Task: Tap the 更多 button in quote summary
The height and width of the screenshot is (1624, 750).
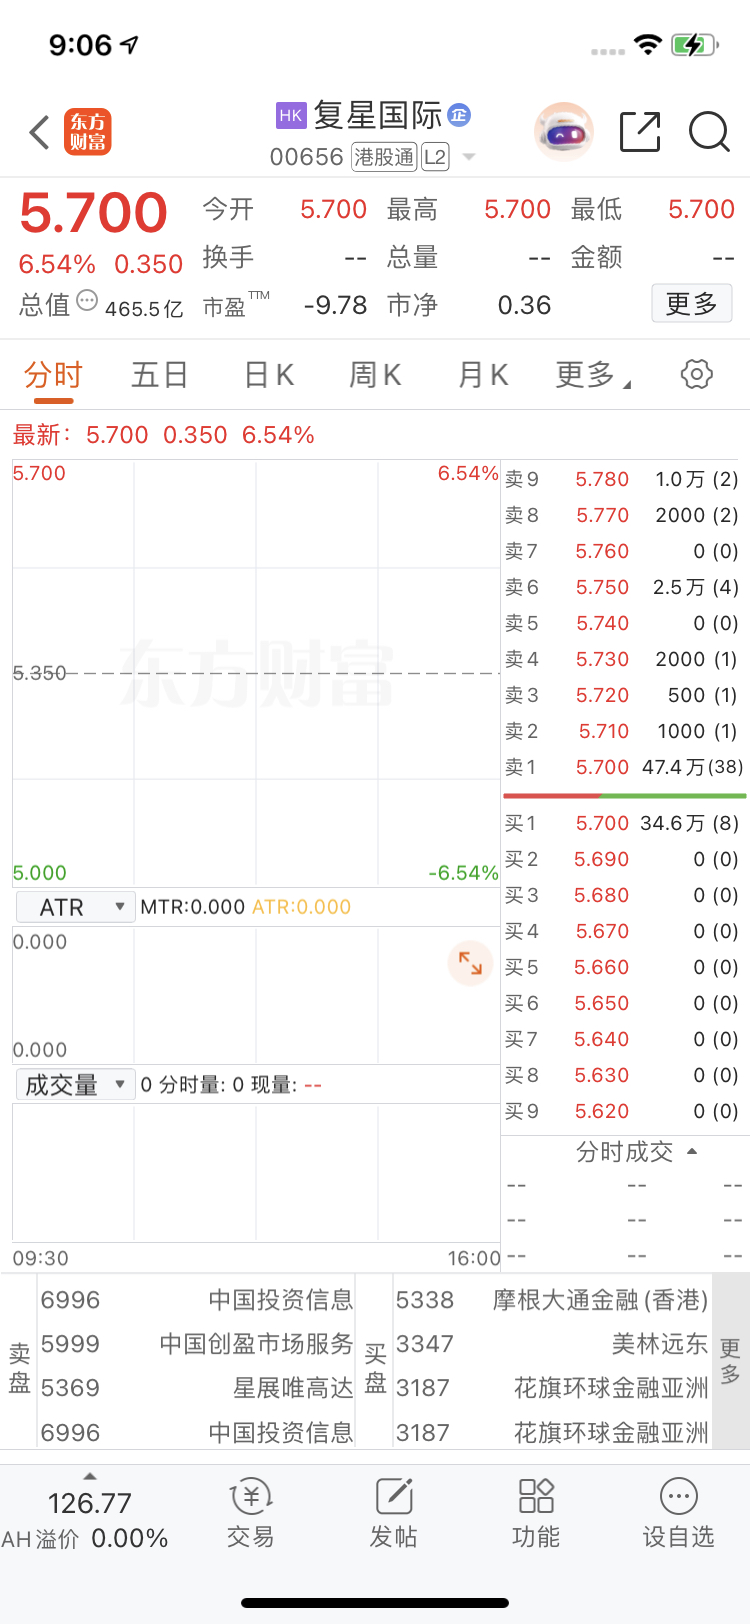Action: pyautogui.click(x=692, y=303)
